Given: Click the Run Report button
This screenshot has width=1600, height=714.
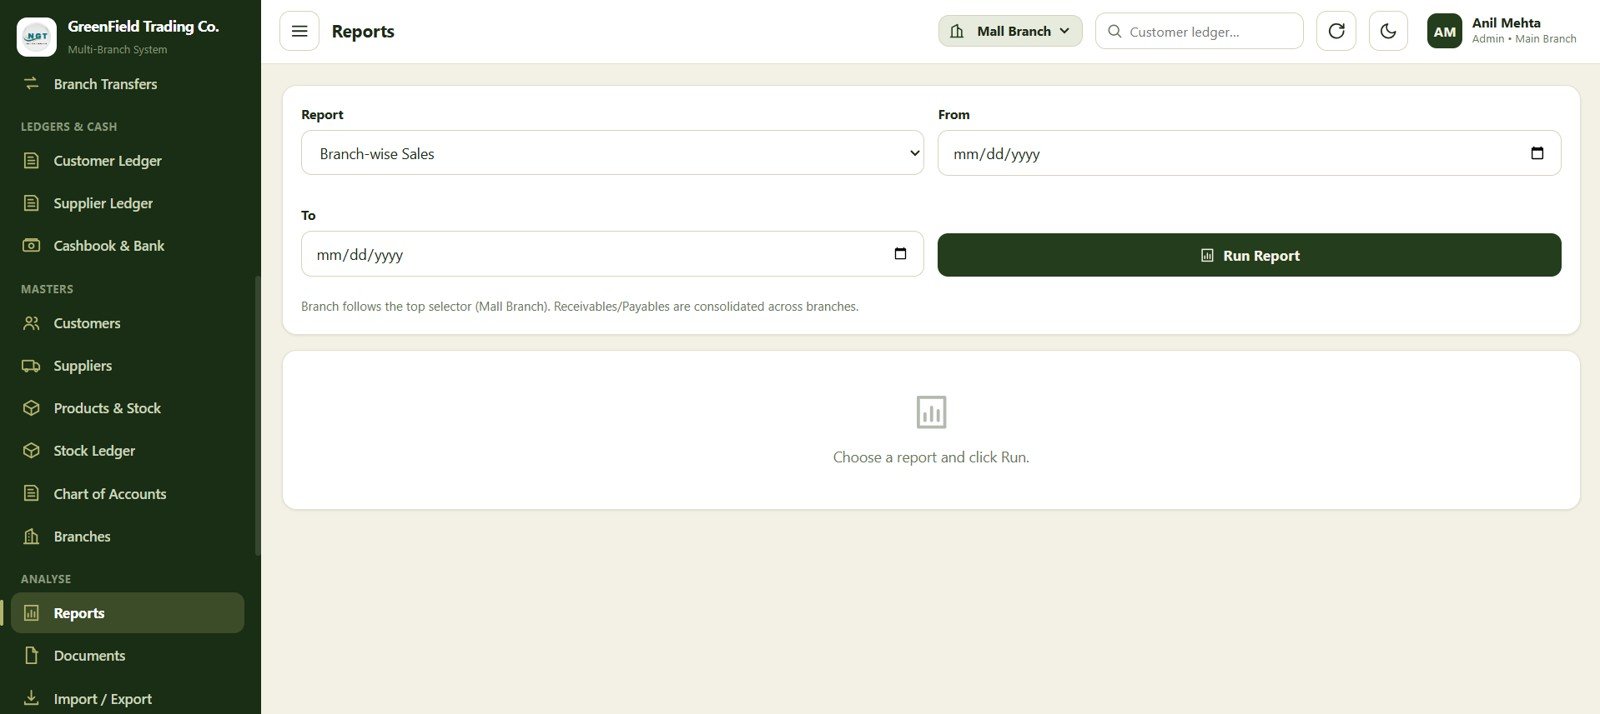Looking at the screenshot, I should (1249, 255).
